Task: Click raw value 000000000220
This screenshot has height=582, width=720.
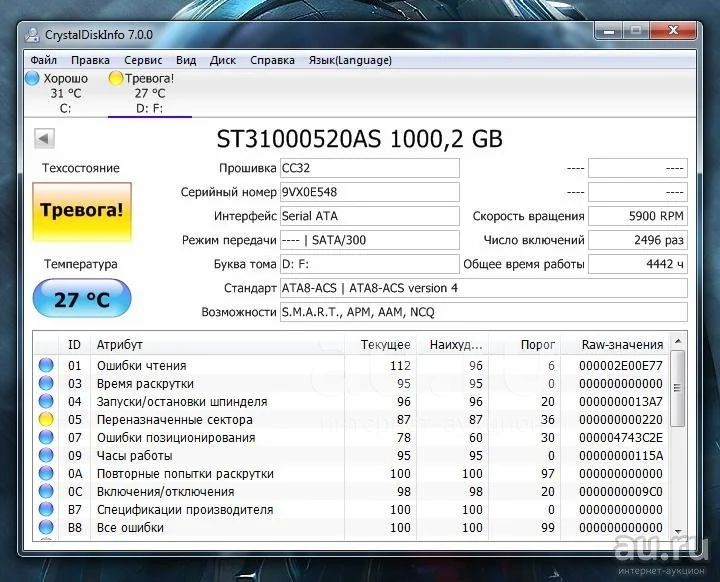Action: coord(621,419)
